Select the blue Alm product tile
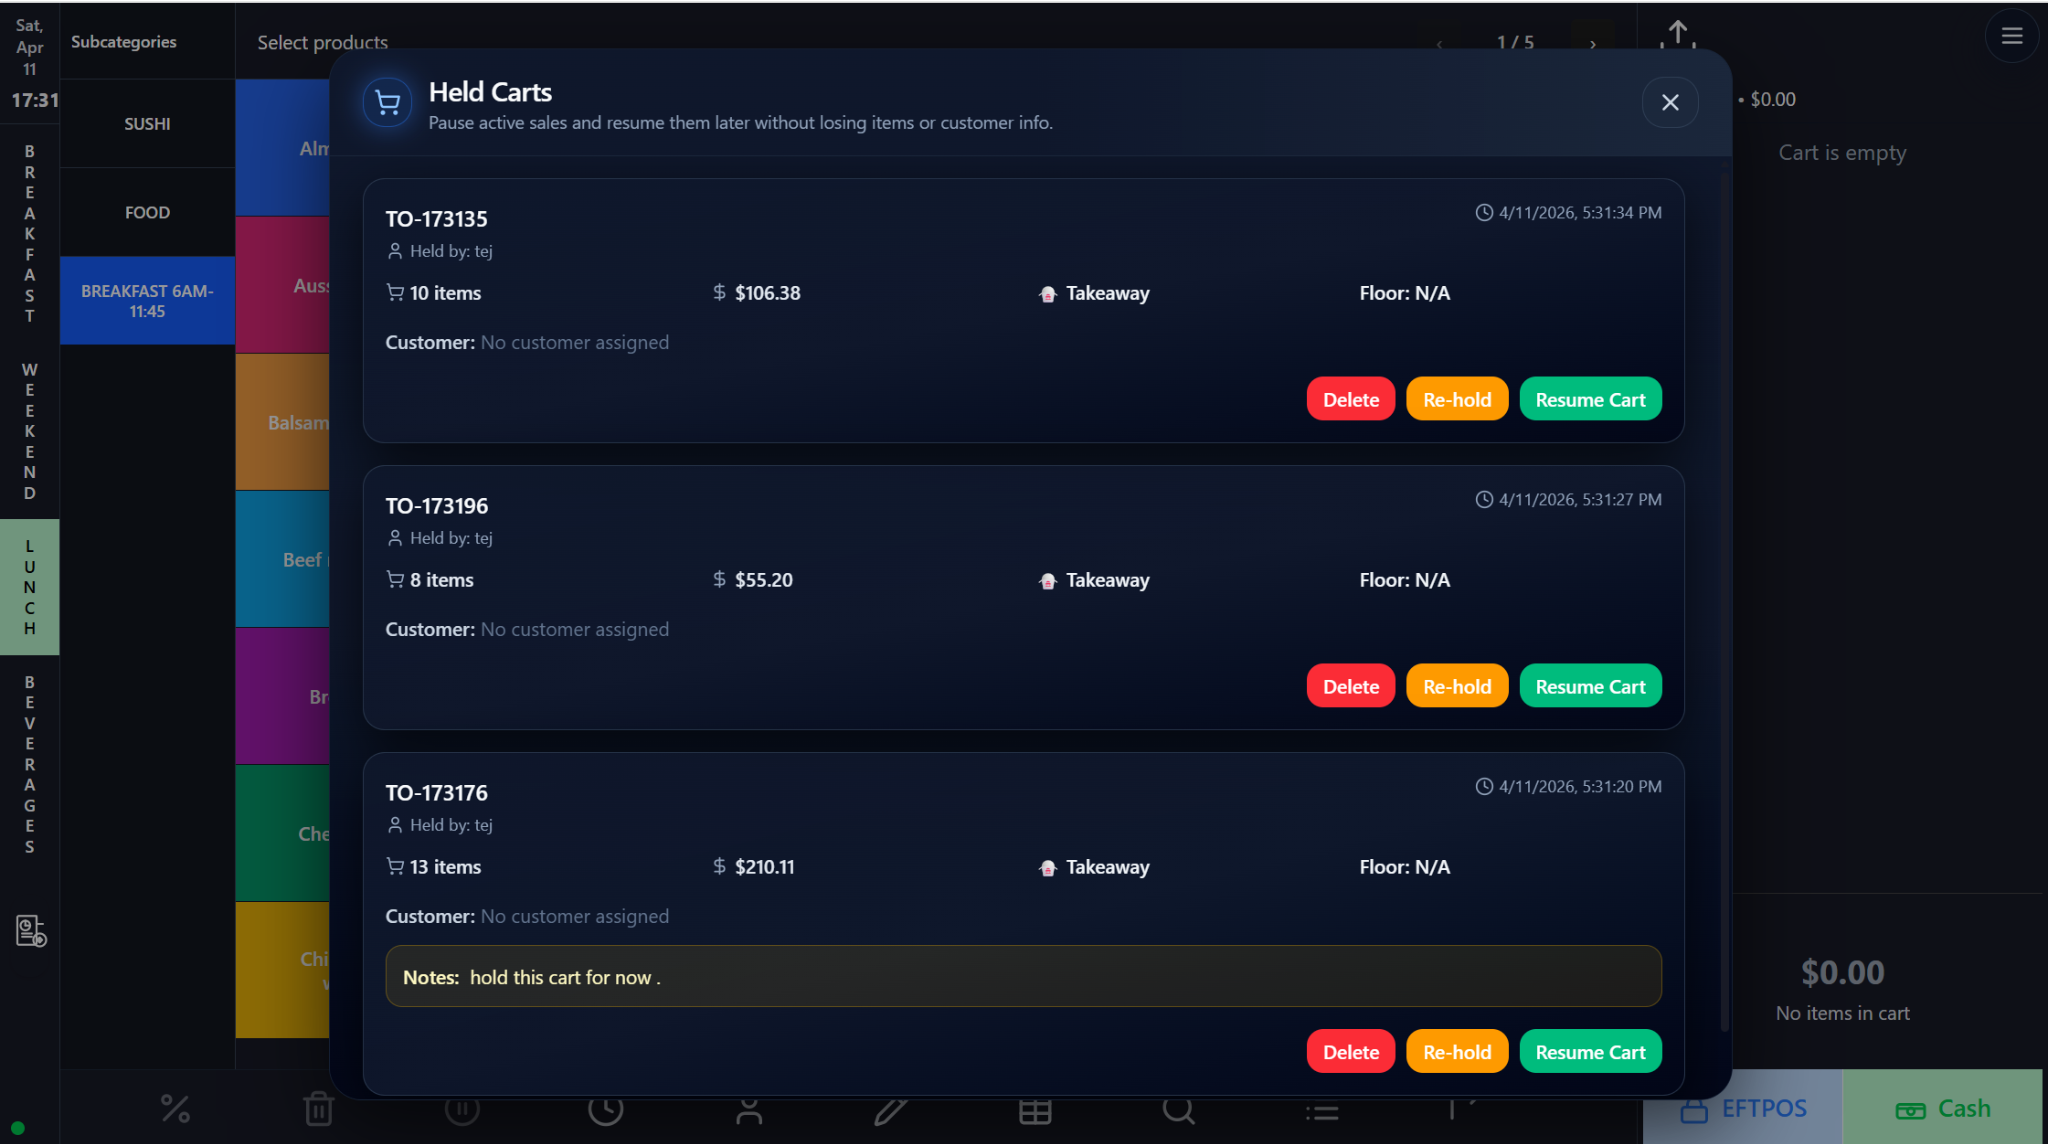Viewport: 2048px width, 1144px height. point(283,148)
